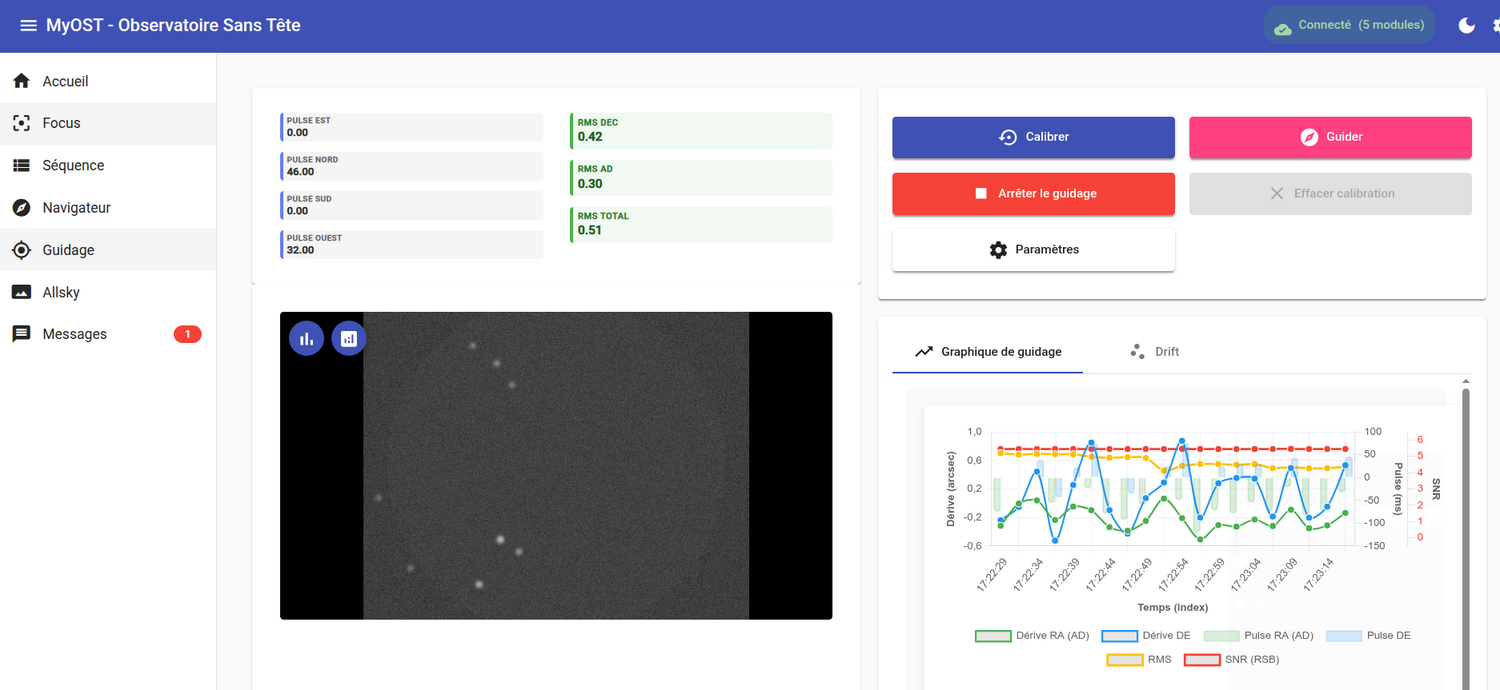Toggle dark mode moon icon
This screenshot has width=1500, height=690.
click(x=1466, y=25)
